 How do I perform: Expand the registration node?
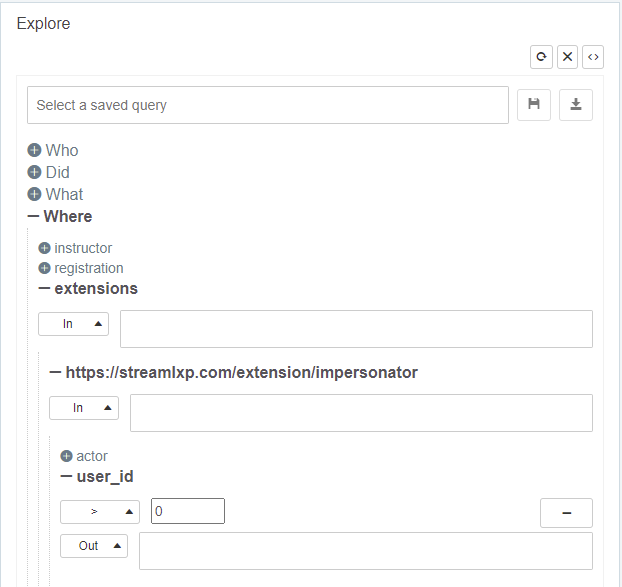(44, 268)
